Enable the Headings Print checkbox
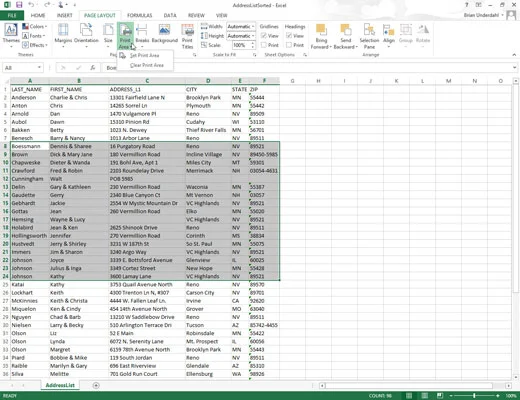Image resolution: width=520 pixels, height=400 pixels. point(289,45)
